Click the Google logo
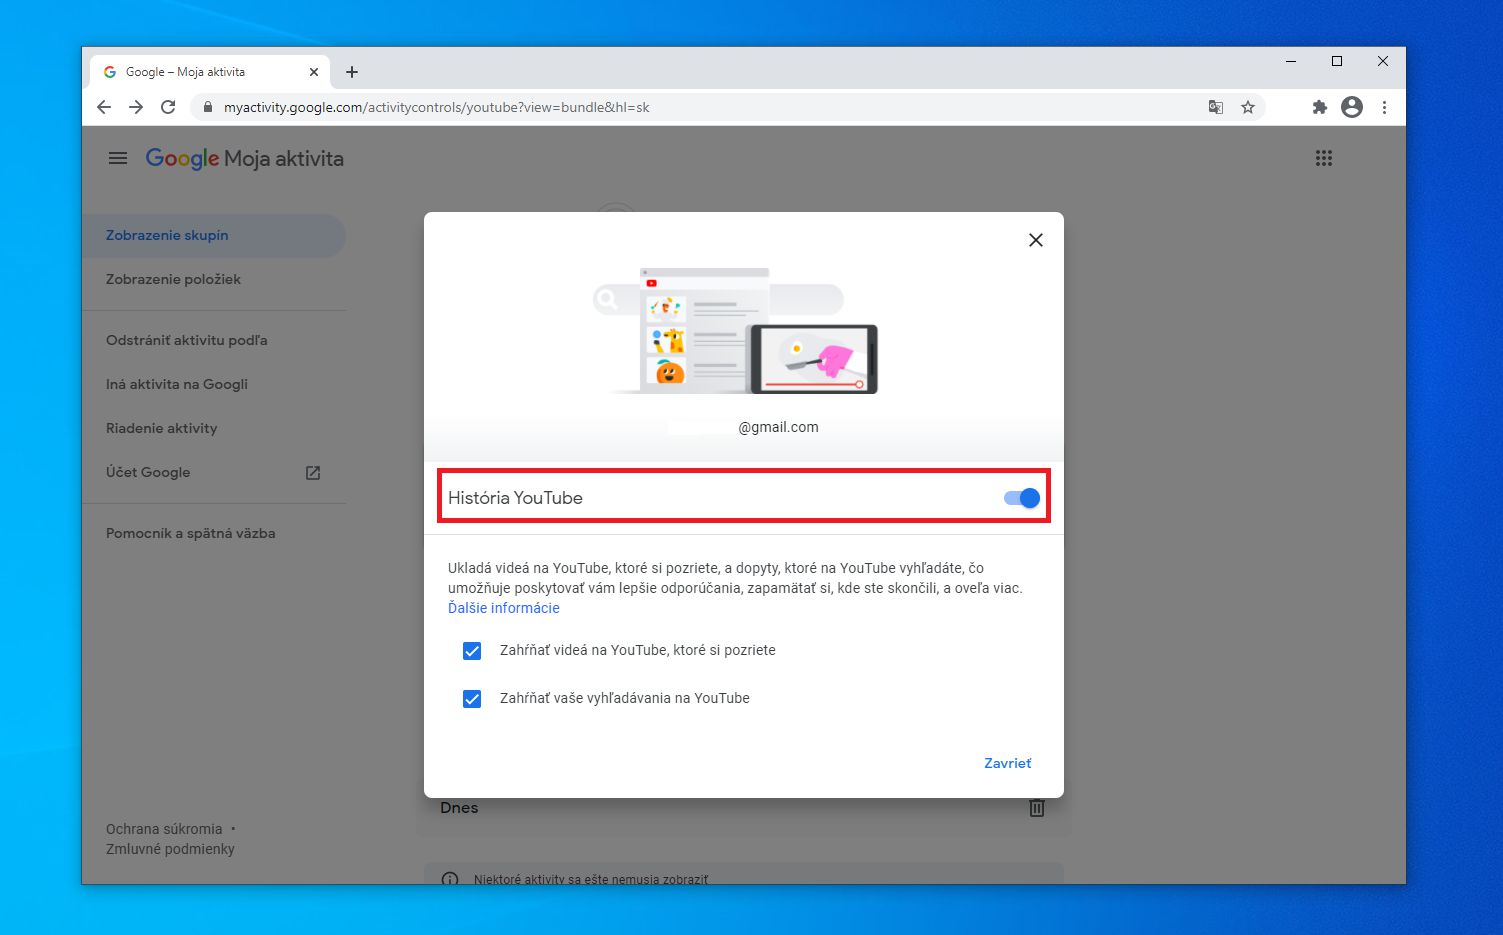 click(182, 159)
